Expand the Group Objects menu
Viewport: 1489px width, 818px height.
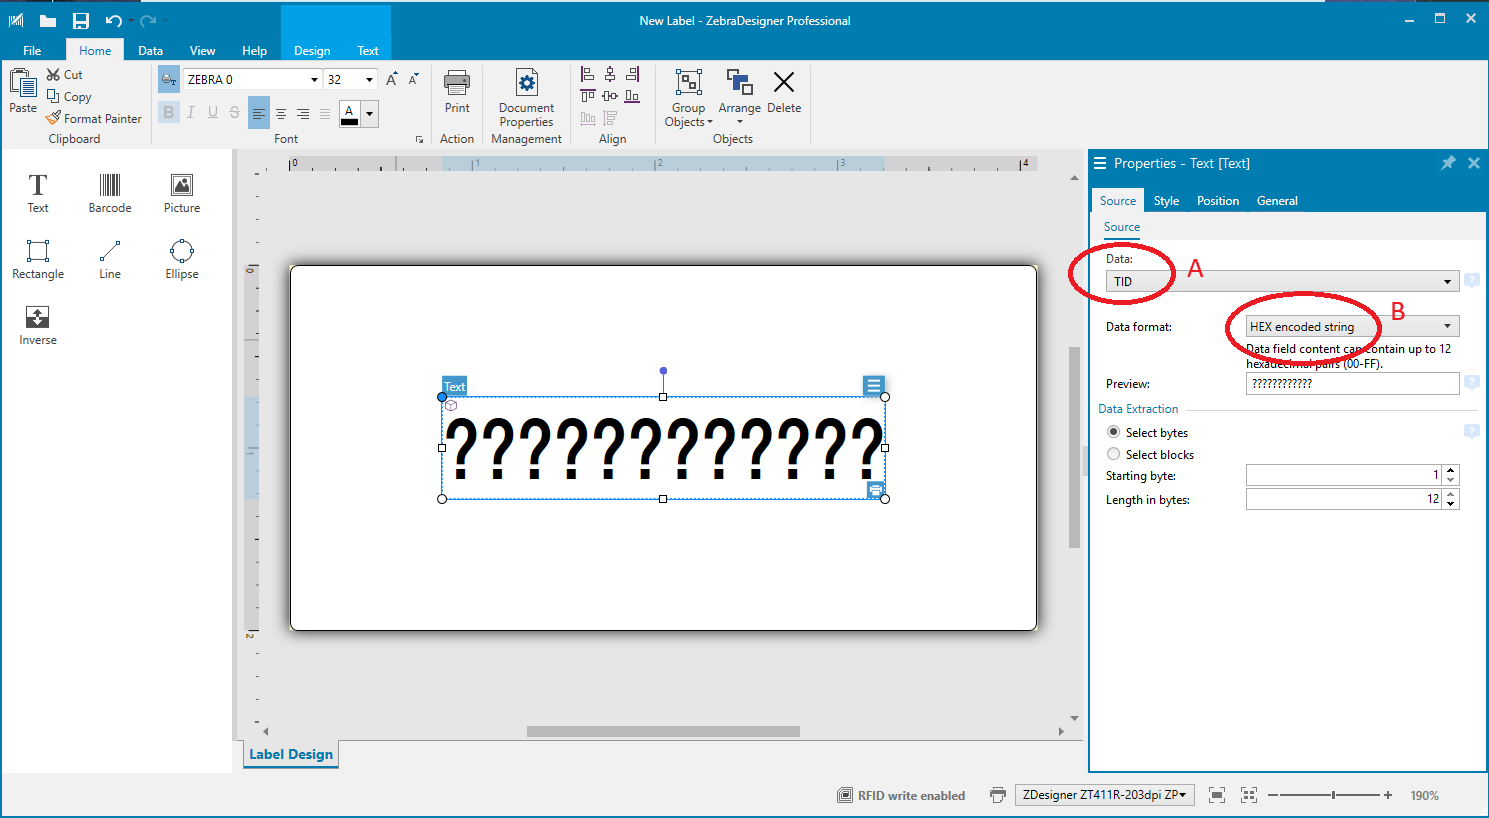[x=688, y=99]
